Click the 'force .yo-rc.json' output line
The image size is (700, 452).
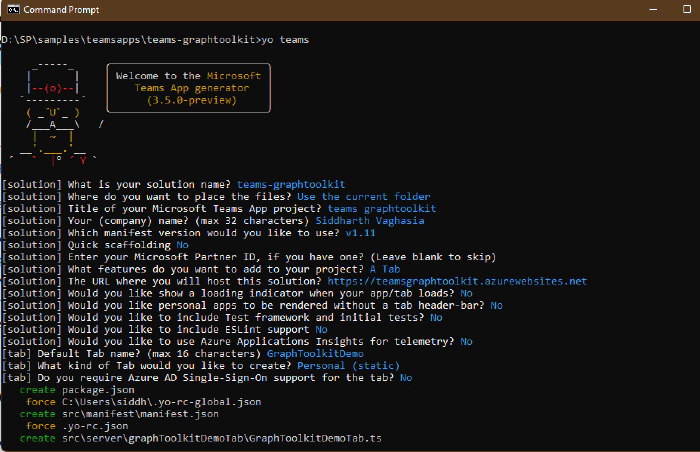(74, 425)
